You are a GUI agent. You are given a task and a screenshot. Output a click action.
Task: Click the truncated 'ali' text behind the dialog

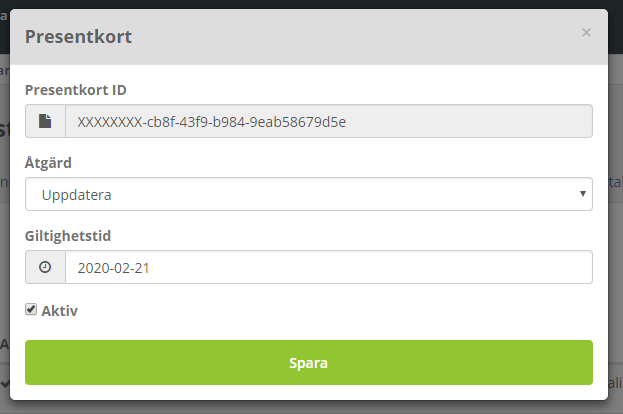[615, 383]
